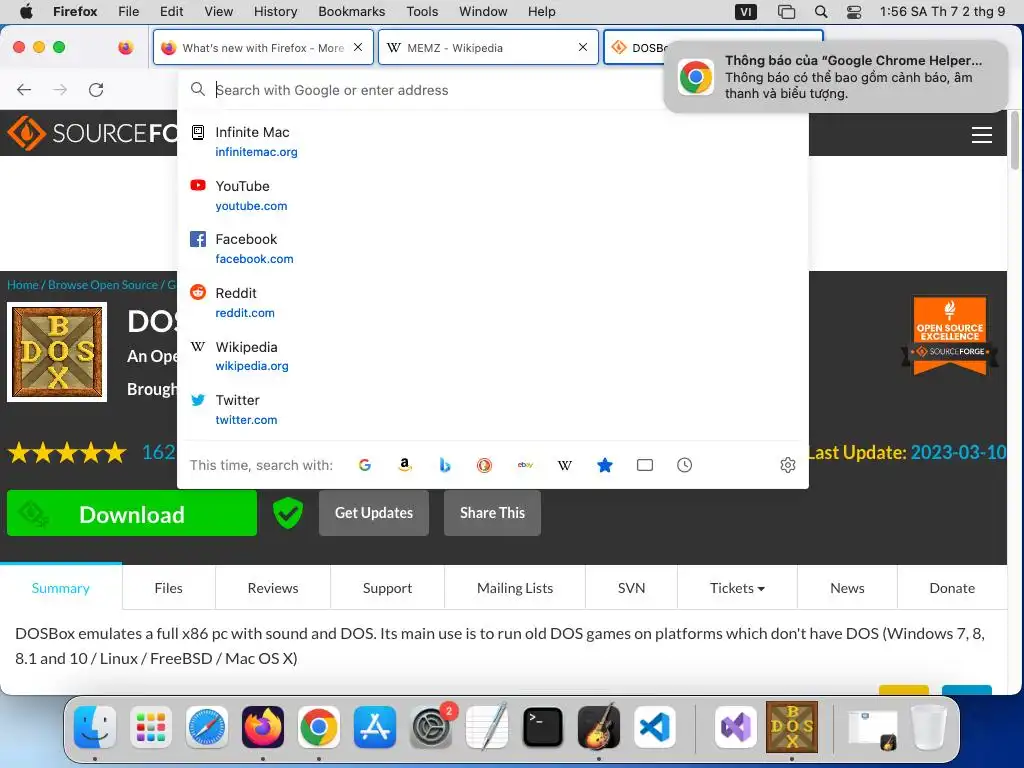Search this time with eBay icon
Image resolution: width=1024 pixels, height=768 pixels.
[525, 465]
